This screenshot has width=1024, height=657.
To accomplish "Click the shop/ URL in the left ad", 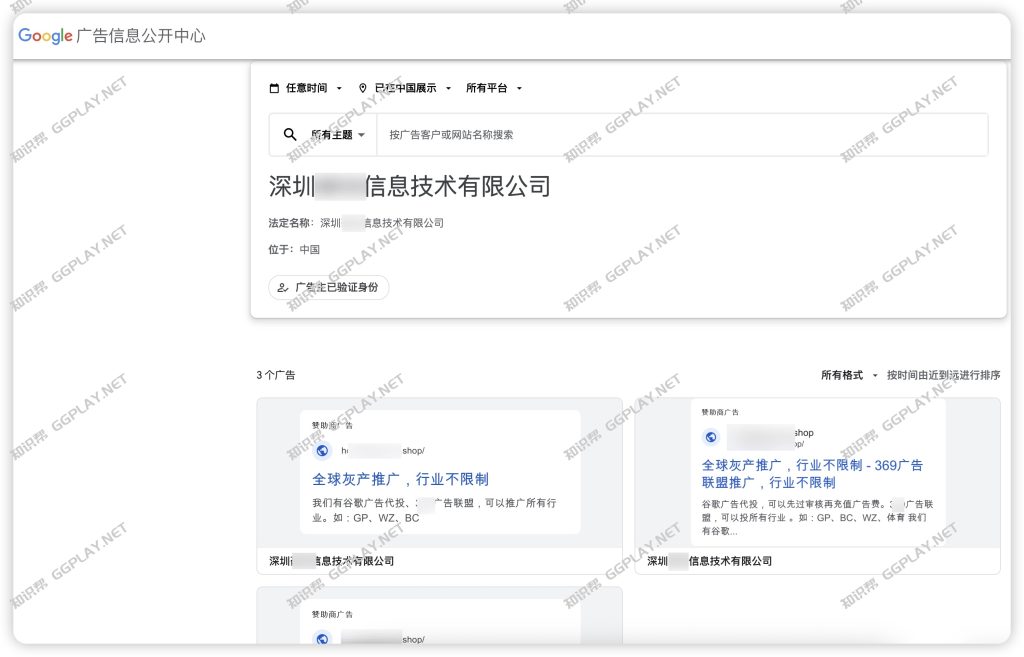I will click(x=383, y=451).
